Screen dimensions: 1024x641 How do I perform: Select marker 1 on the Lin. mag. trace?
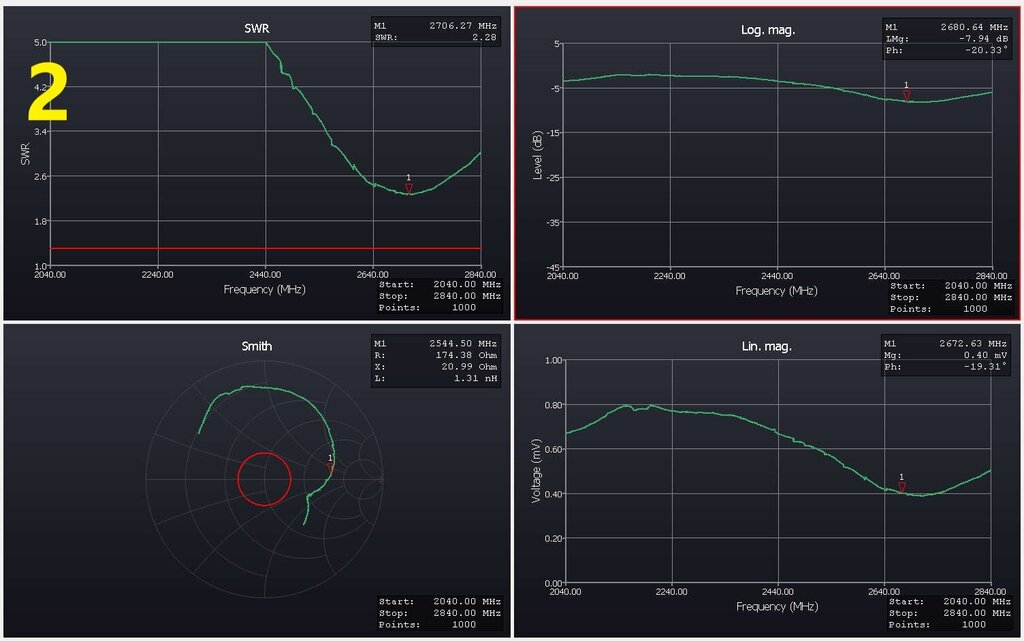coord(902,486)
